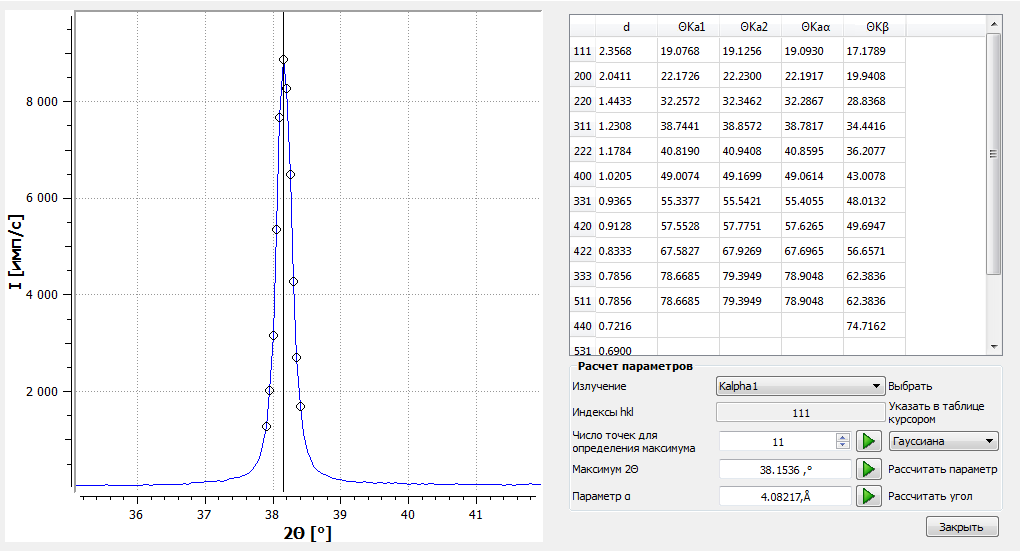Click the Индексы hkl field showing 111
Viewport: 1021px width, 551px height.
(800, 412)
